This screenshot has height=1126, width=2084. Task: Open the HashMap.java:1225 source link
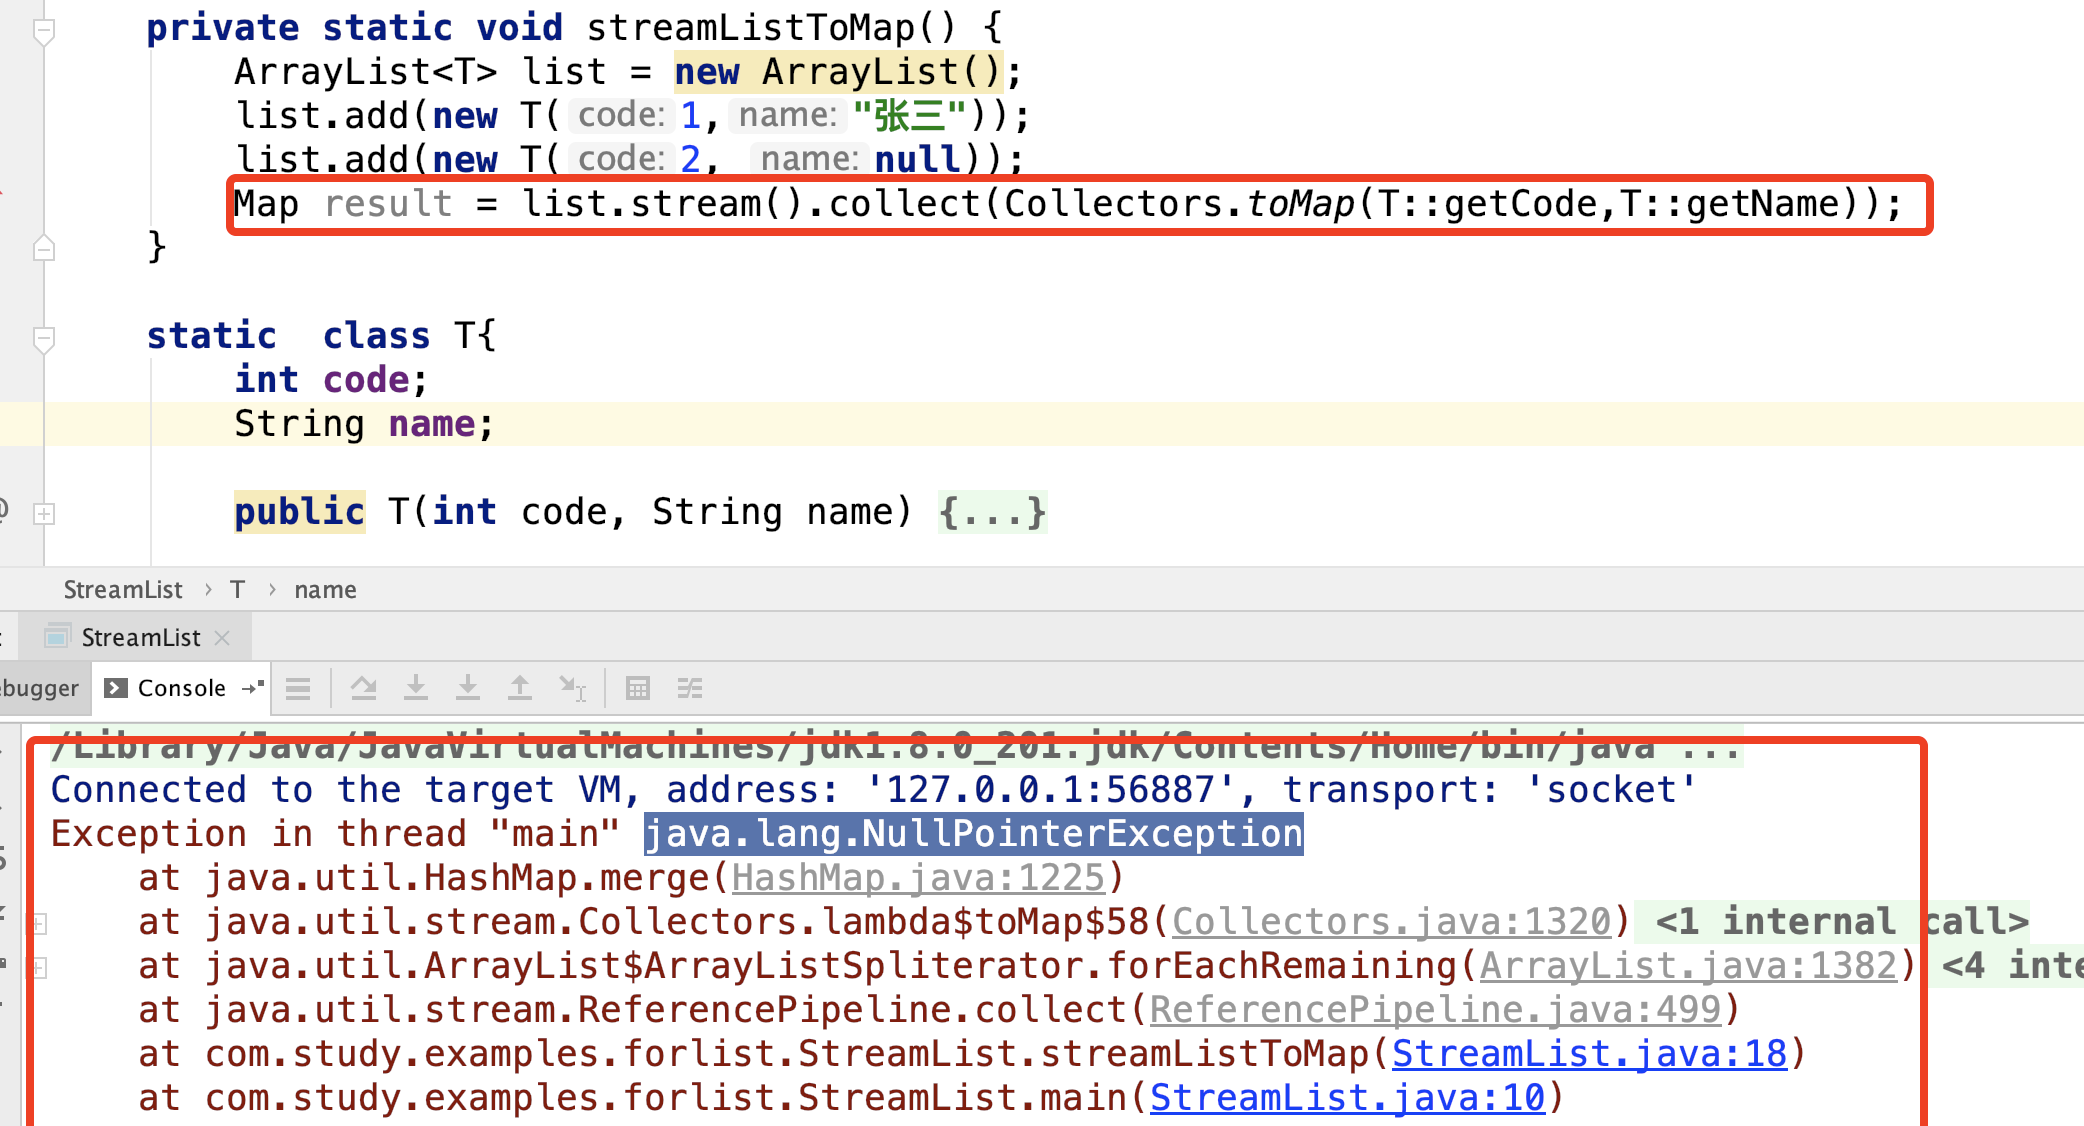pyautogui.click(x=917, y=878)
